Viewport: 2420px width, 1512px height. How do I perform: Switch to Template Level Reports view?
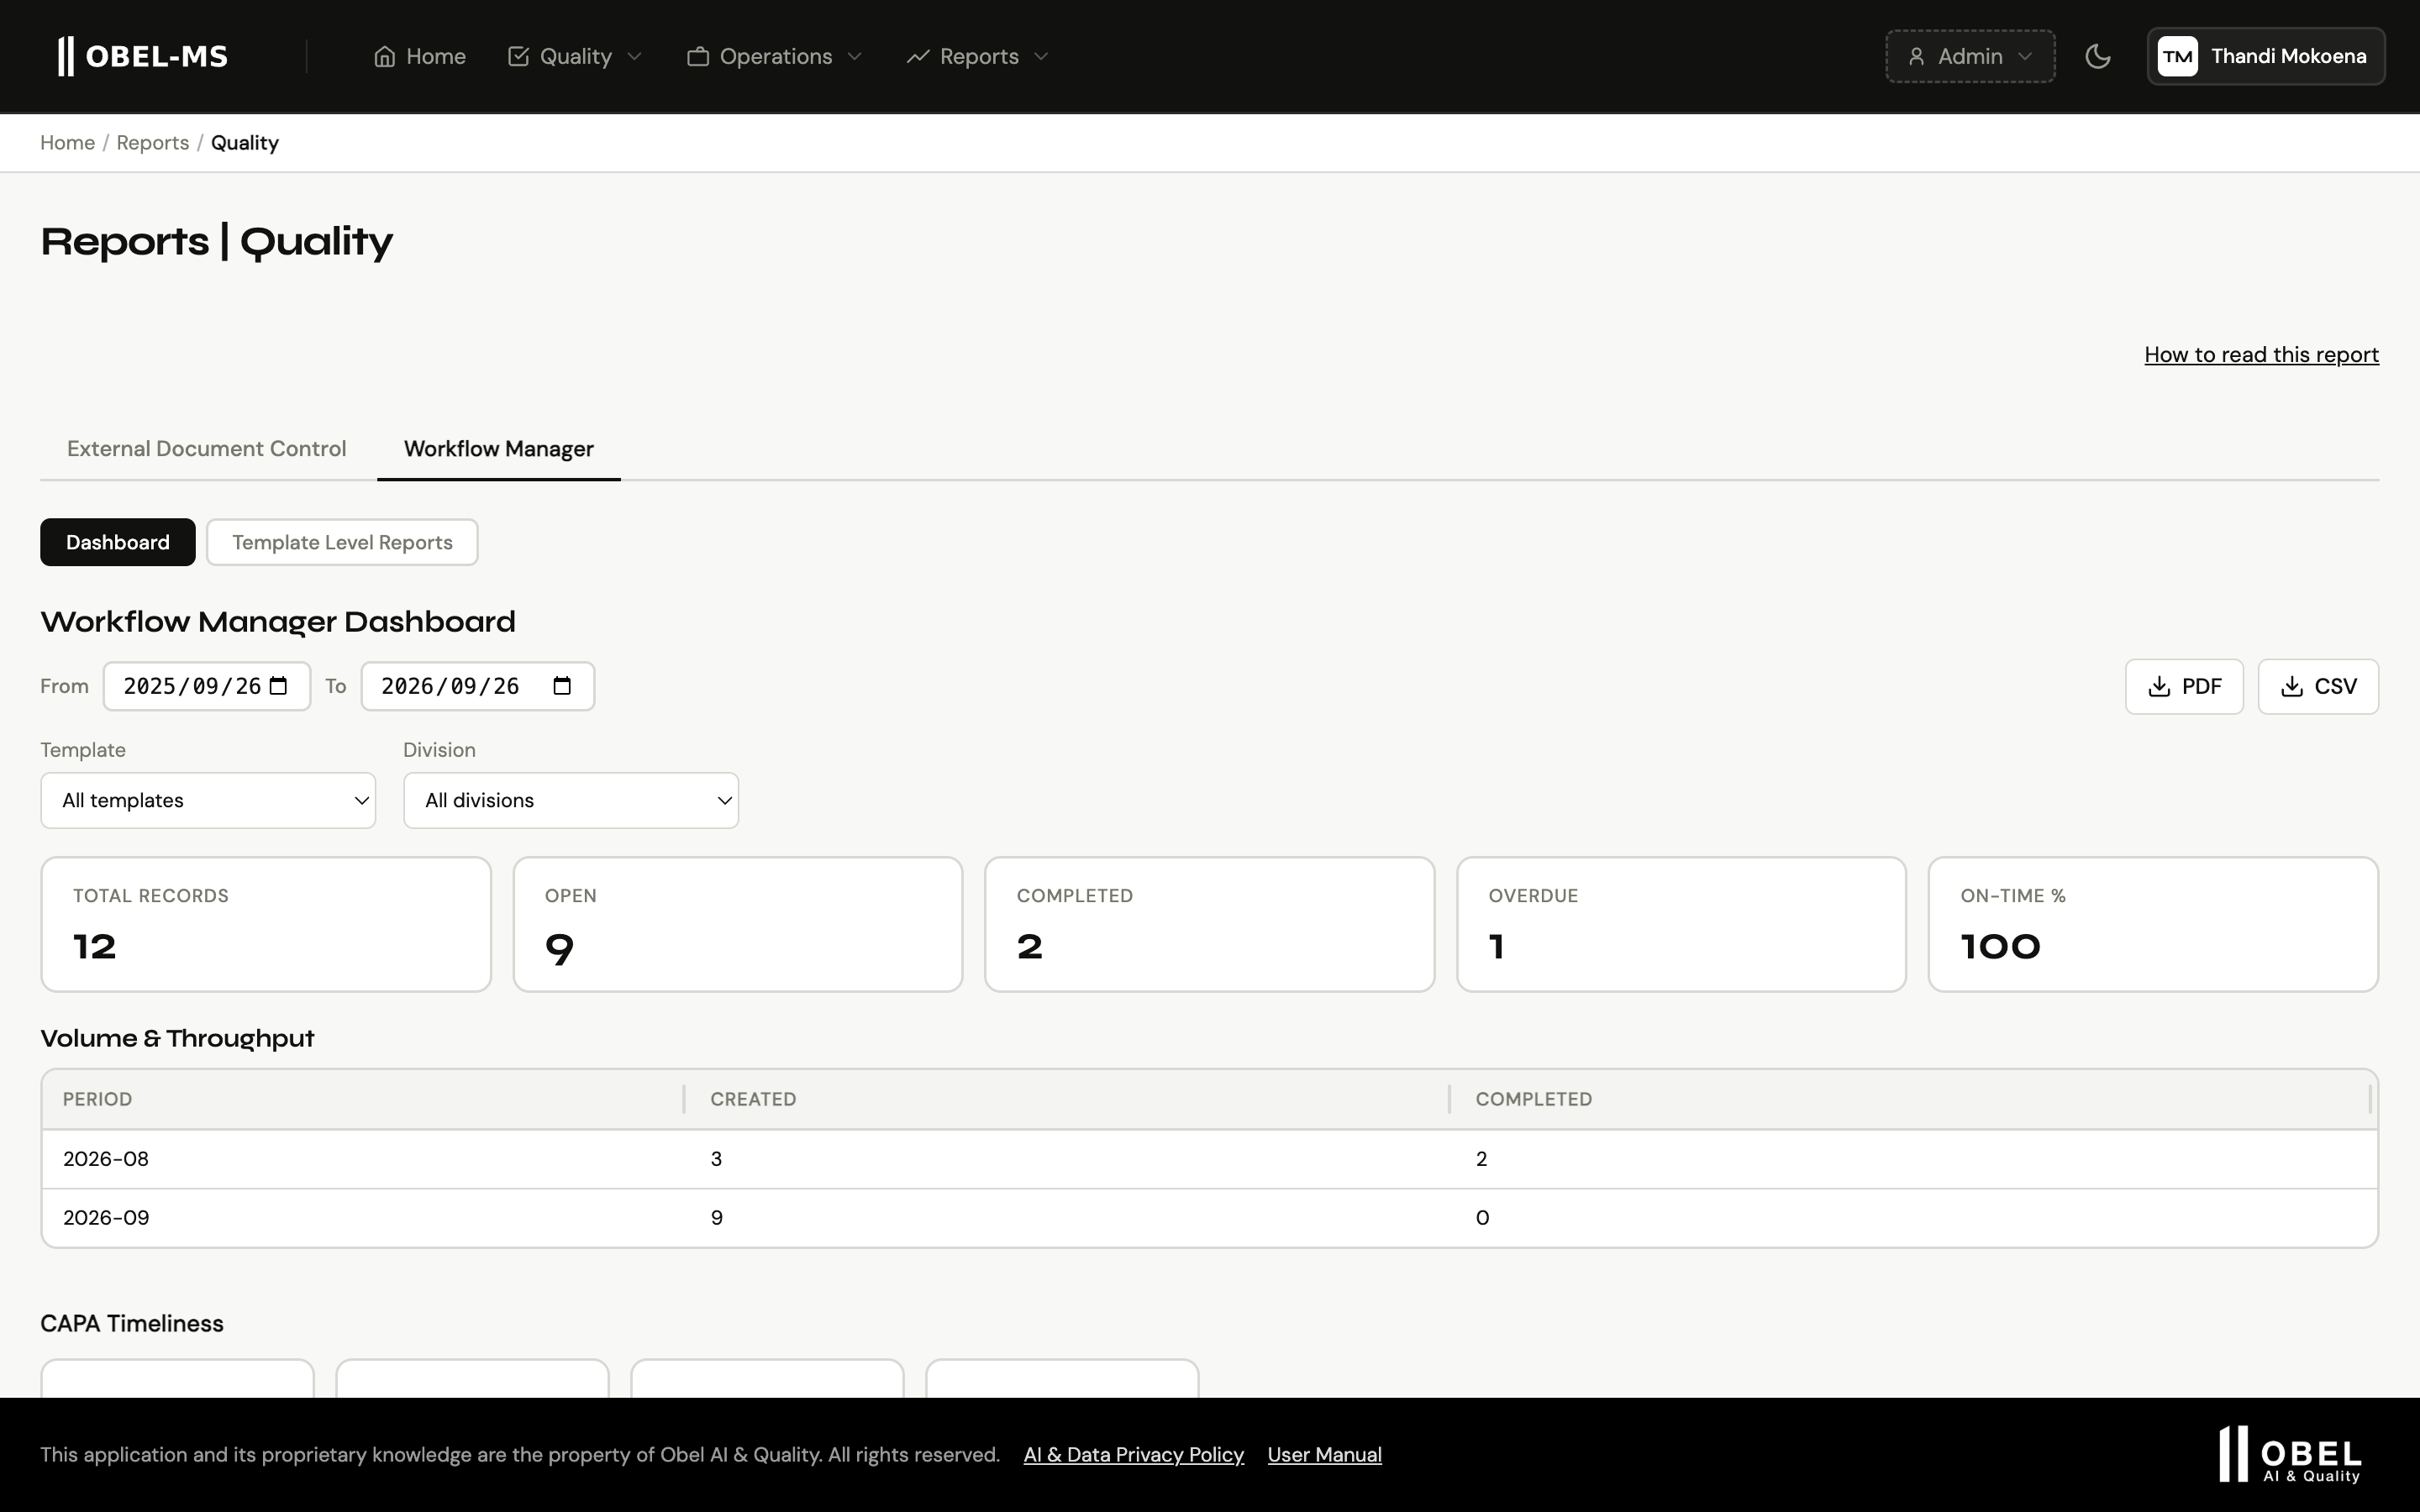coord(342,542)
